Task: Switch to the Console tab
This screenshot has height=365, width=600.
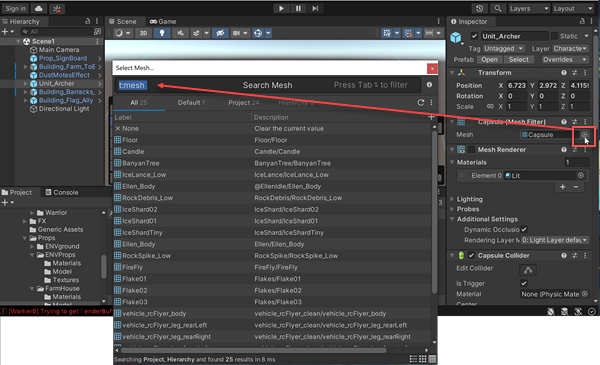Action: coord(62,192)
